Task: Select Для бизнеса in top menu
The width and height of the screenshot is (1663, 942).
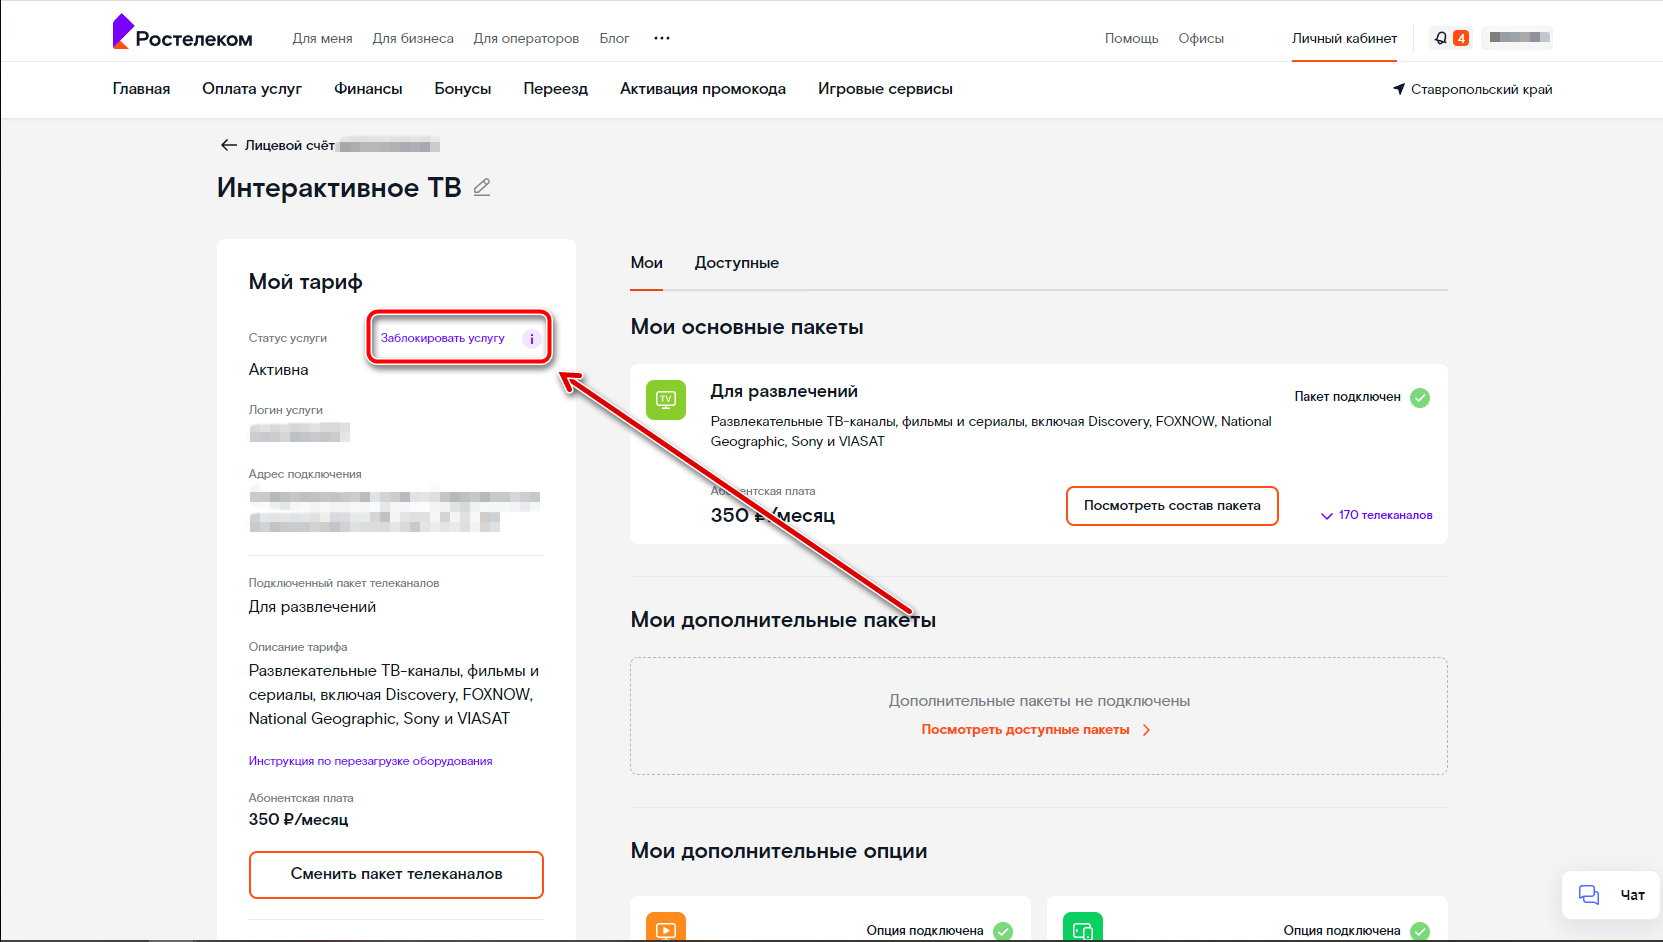Action: pos(413,38)
